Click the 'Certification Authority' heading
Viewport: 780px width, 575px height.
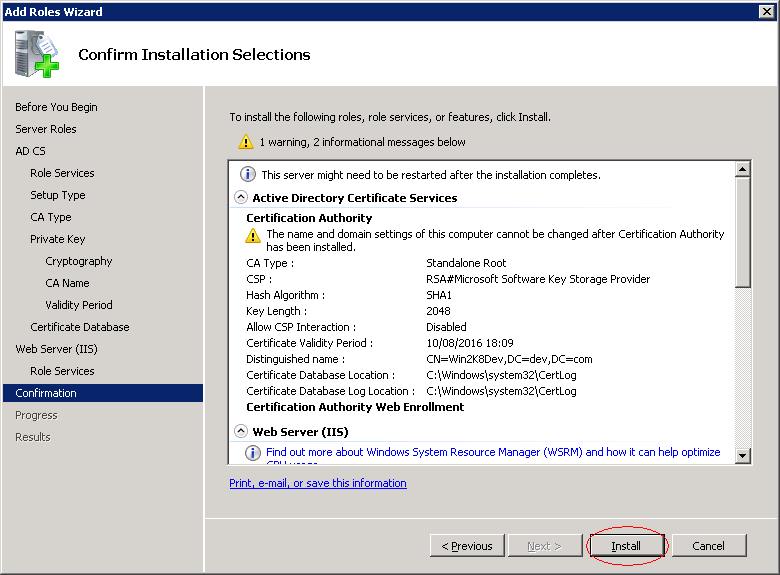point(309,218)
